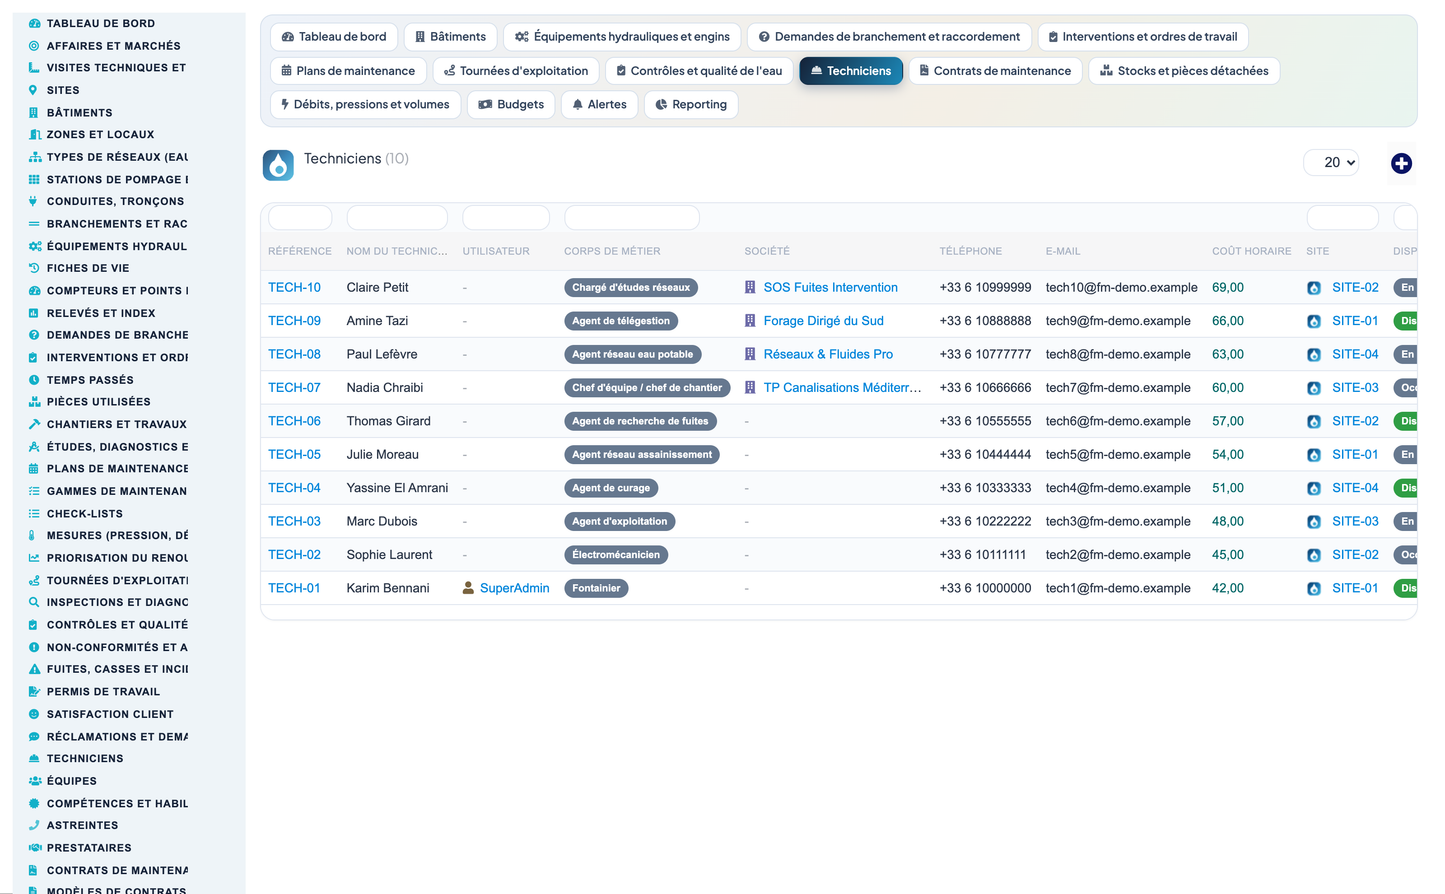Open the Tableau de bord tab
Screen dimensions: 1445x894
click(334, 37)
